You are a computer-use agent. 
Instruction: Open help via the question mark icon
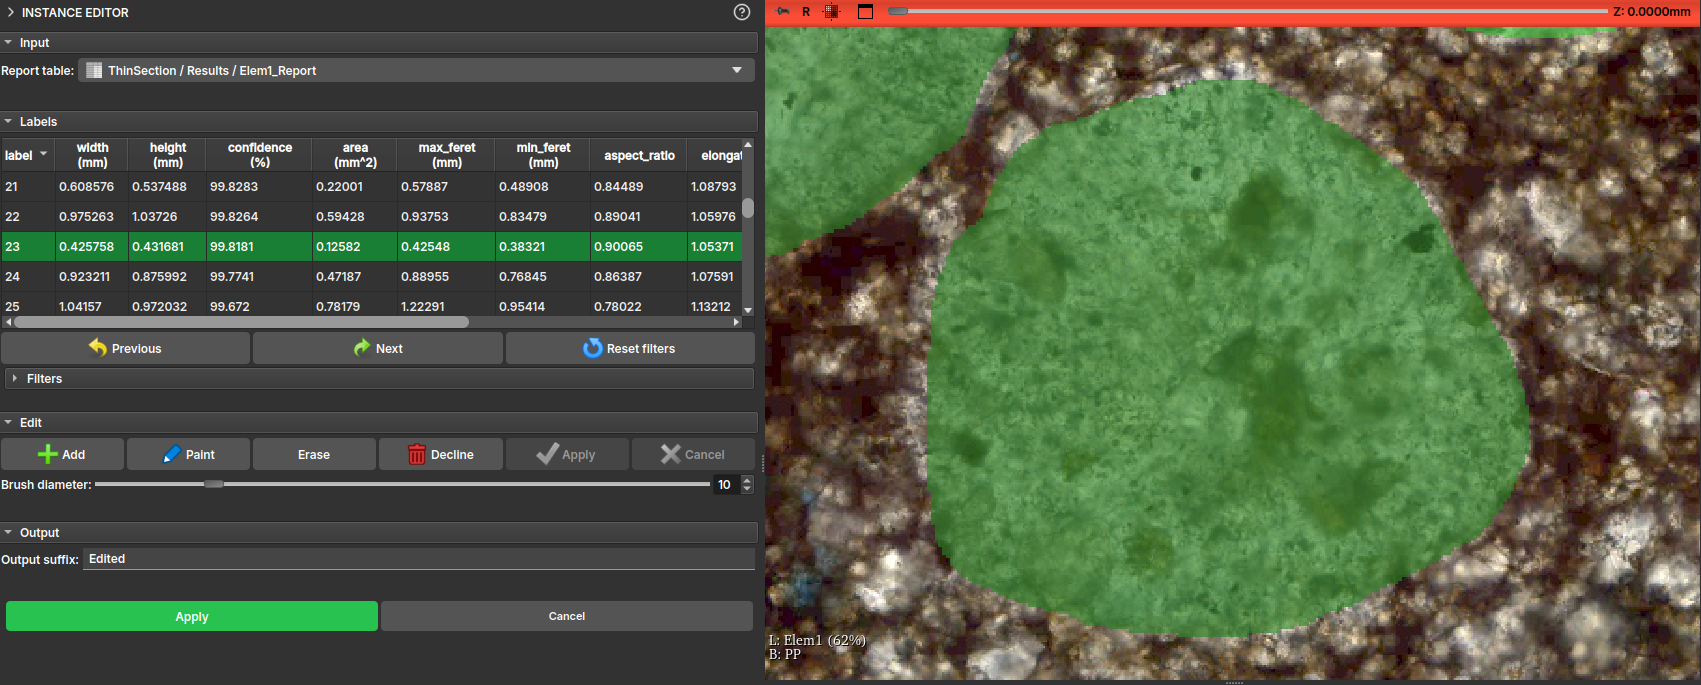741,12
